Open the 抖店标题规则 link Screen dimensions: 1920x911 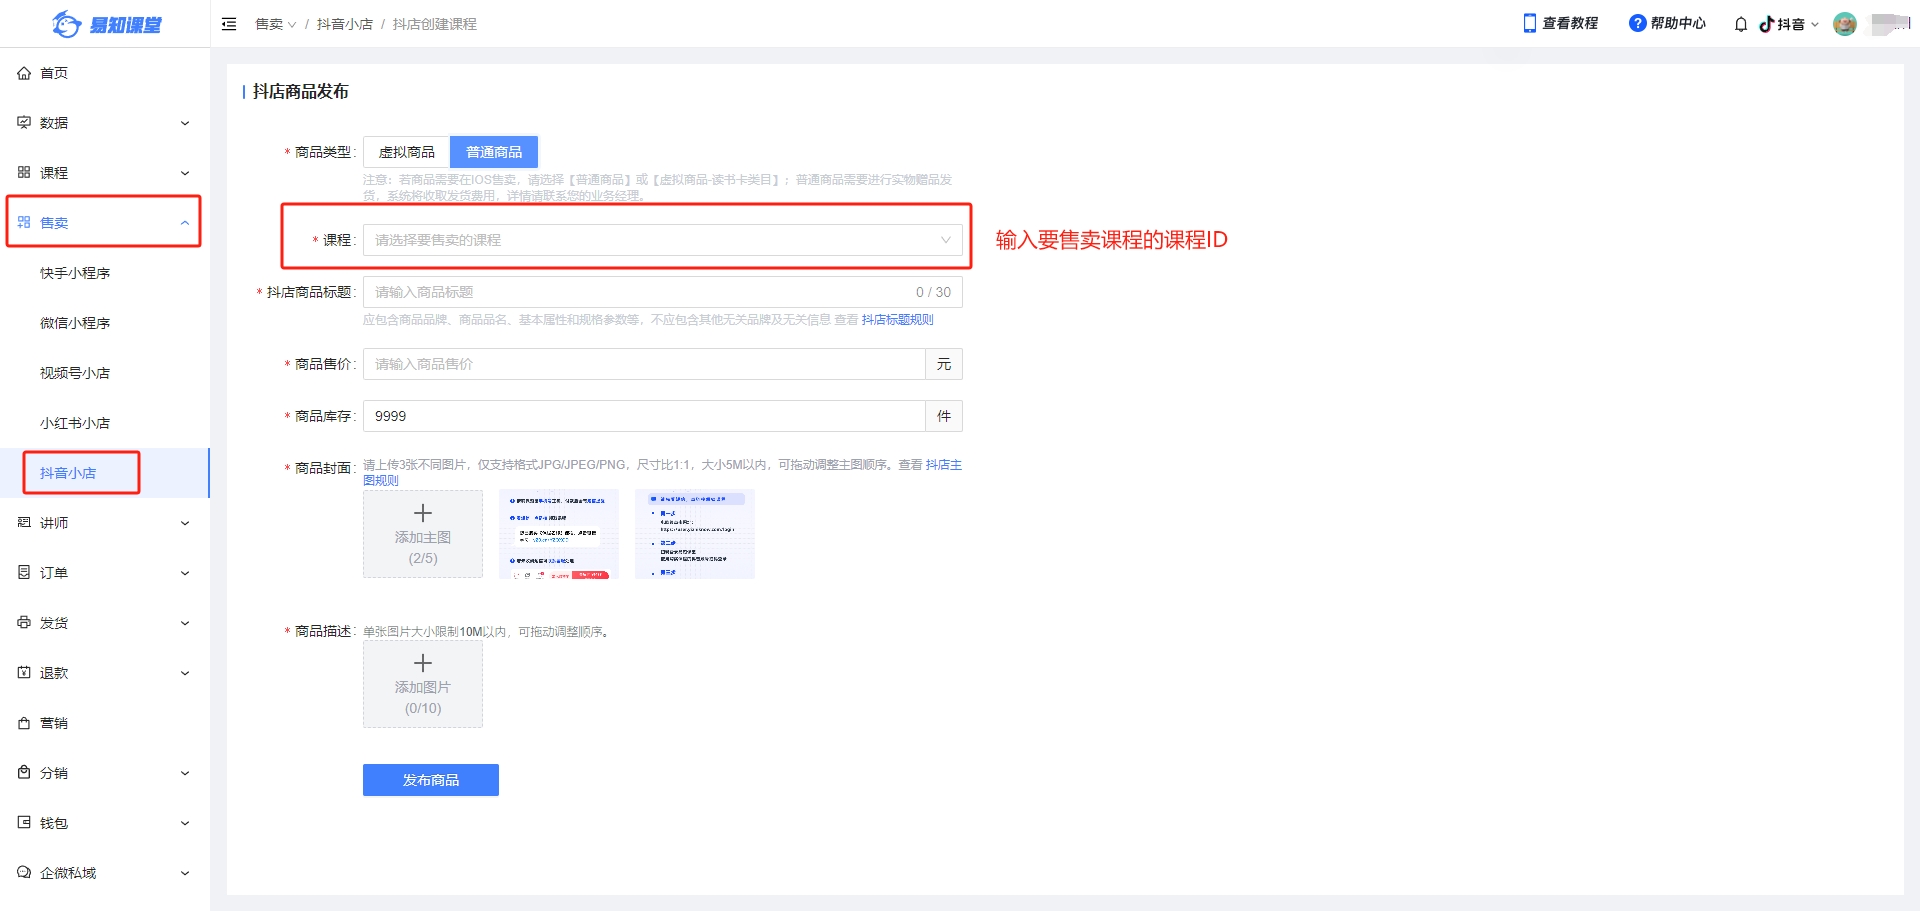[x=897, y=320]
